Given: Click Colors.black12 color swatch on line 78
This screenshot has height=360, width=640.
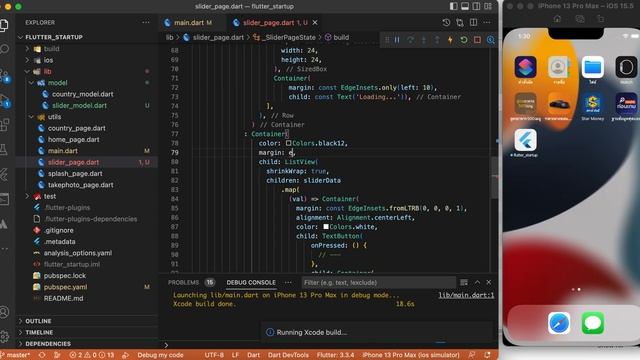Looking at the screenshot, I should pos(289,143).
